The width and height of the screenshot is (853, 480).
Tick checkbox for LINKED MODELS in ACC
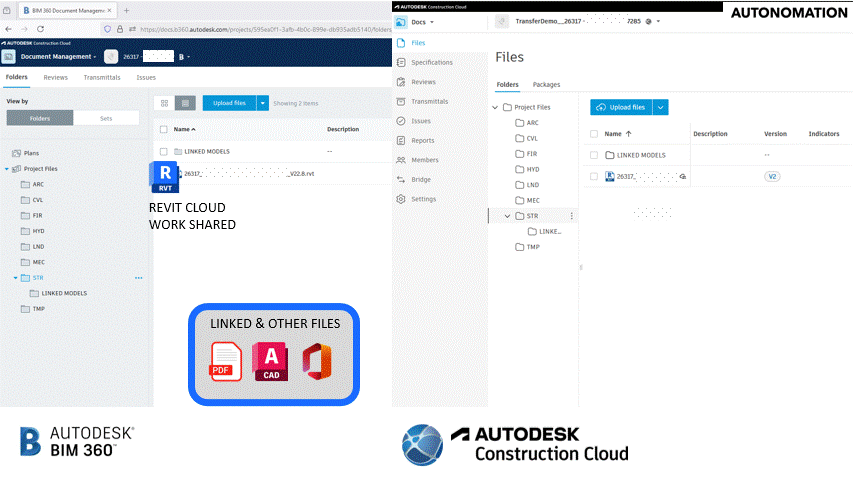[x=594, y=155]
